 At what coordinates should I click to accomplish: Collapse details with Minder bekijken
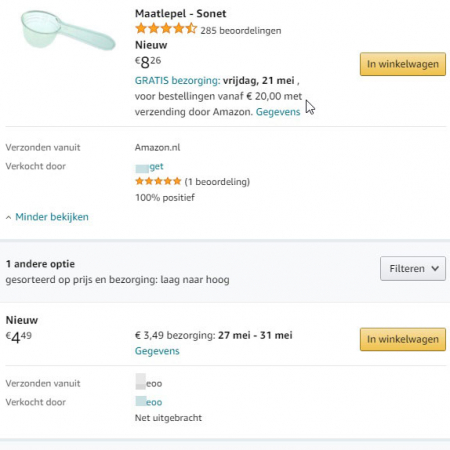coord(52,217)
